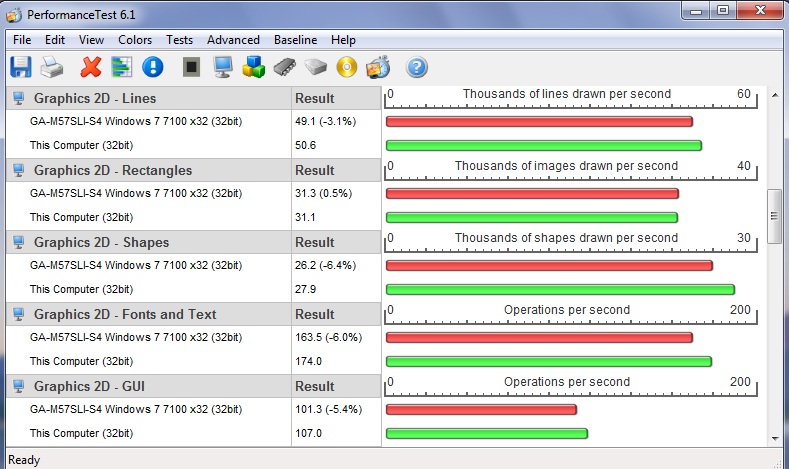Image resolution: width=789 pixels, height=469 pixels.
Task: Click the Print results printer icon
Action: click(52, 67)
